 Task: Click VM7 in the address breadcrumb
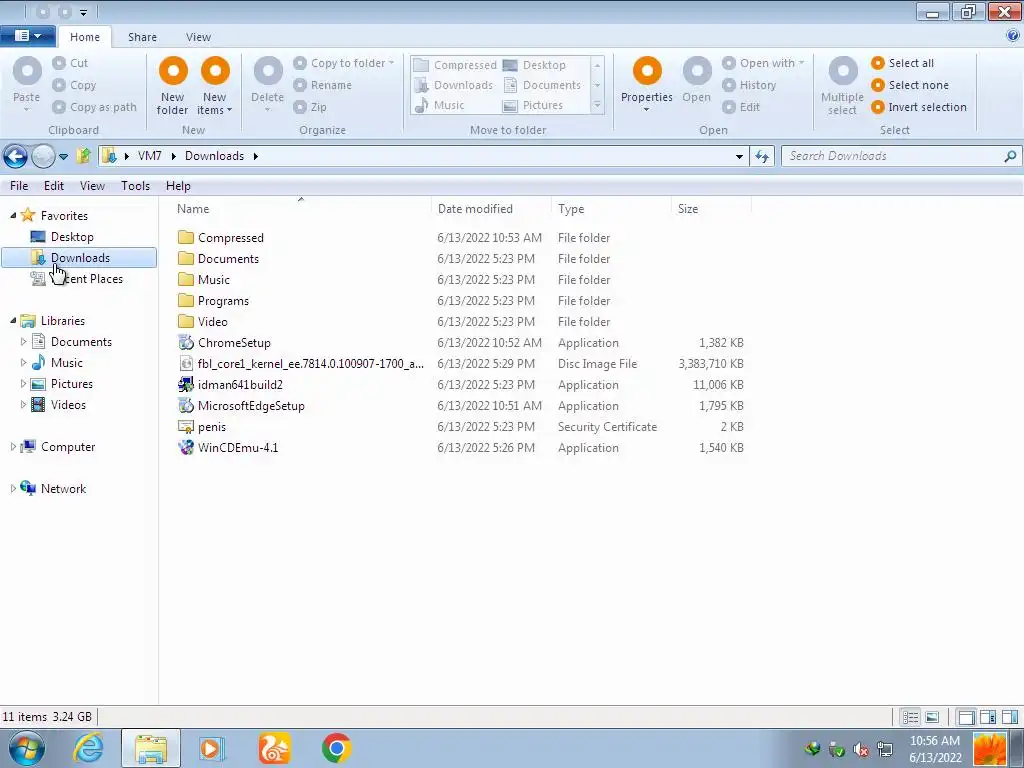pos(150,156)
